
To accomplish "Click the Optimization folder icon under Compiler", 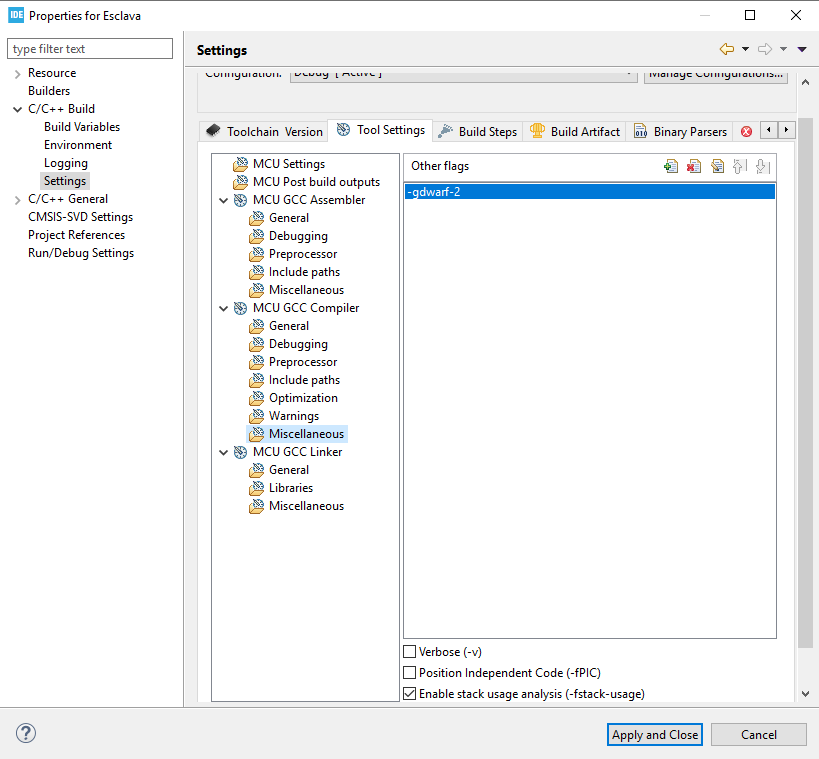I will [x=256, y=398].
